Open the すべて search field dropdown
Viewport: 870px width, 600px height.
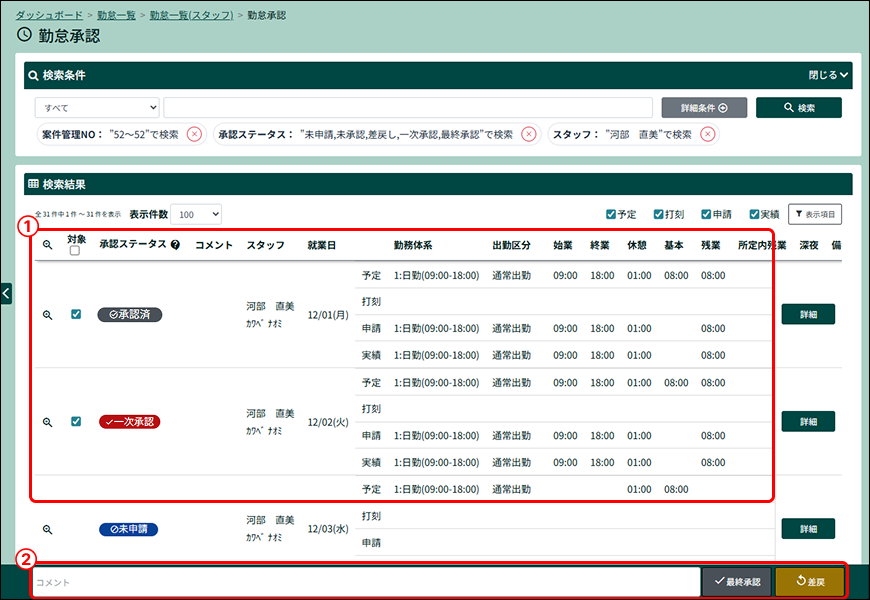pos(97,108)
